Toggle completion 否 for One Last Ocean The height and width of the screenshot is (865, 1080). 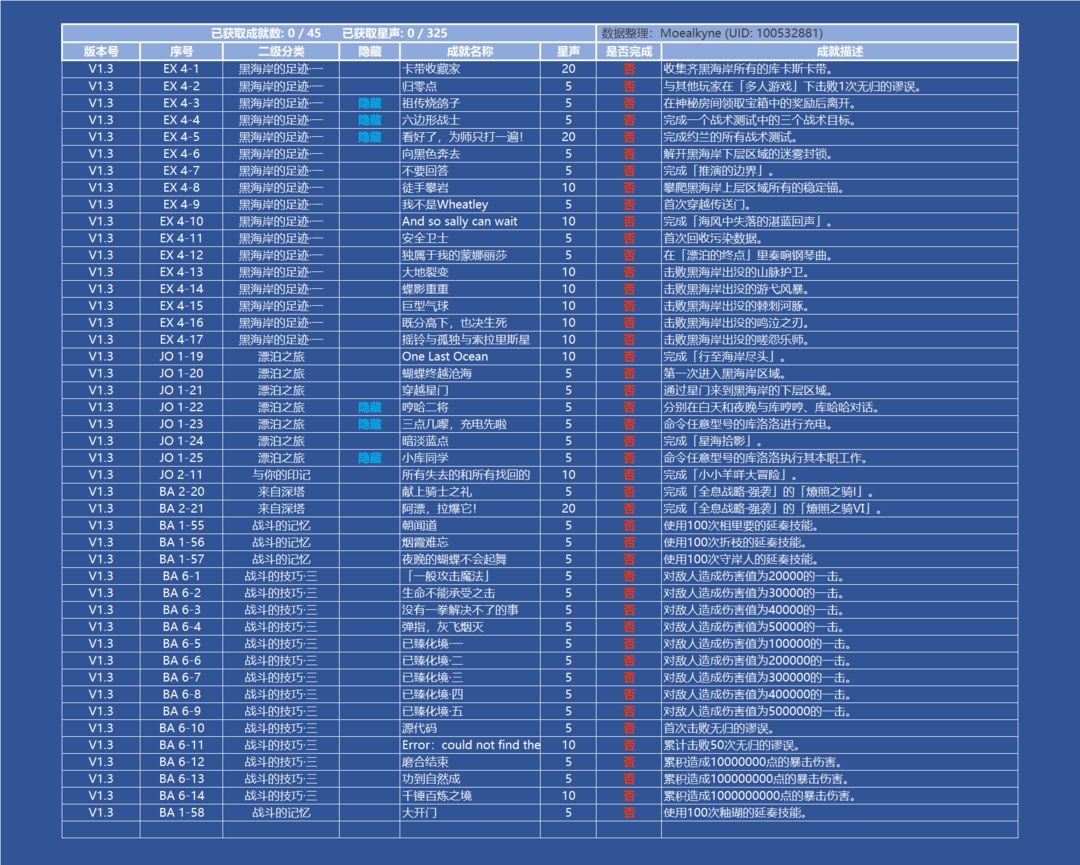pyautogui.click(x=629, y=357)
